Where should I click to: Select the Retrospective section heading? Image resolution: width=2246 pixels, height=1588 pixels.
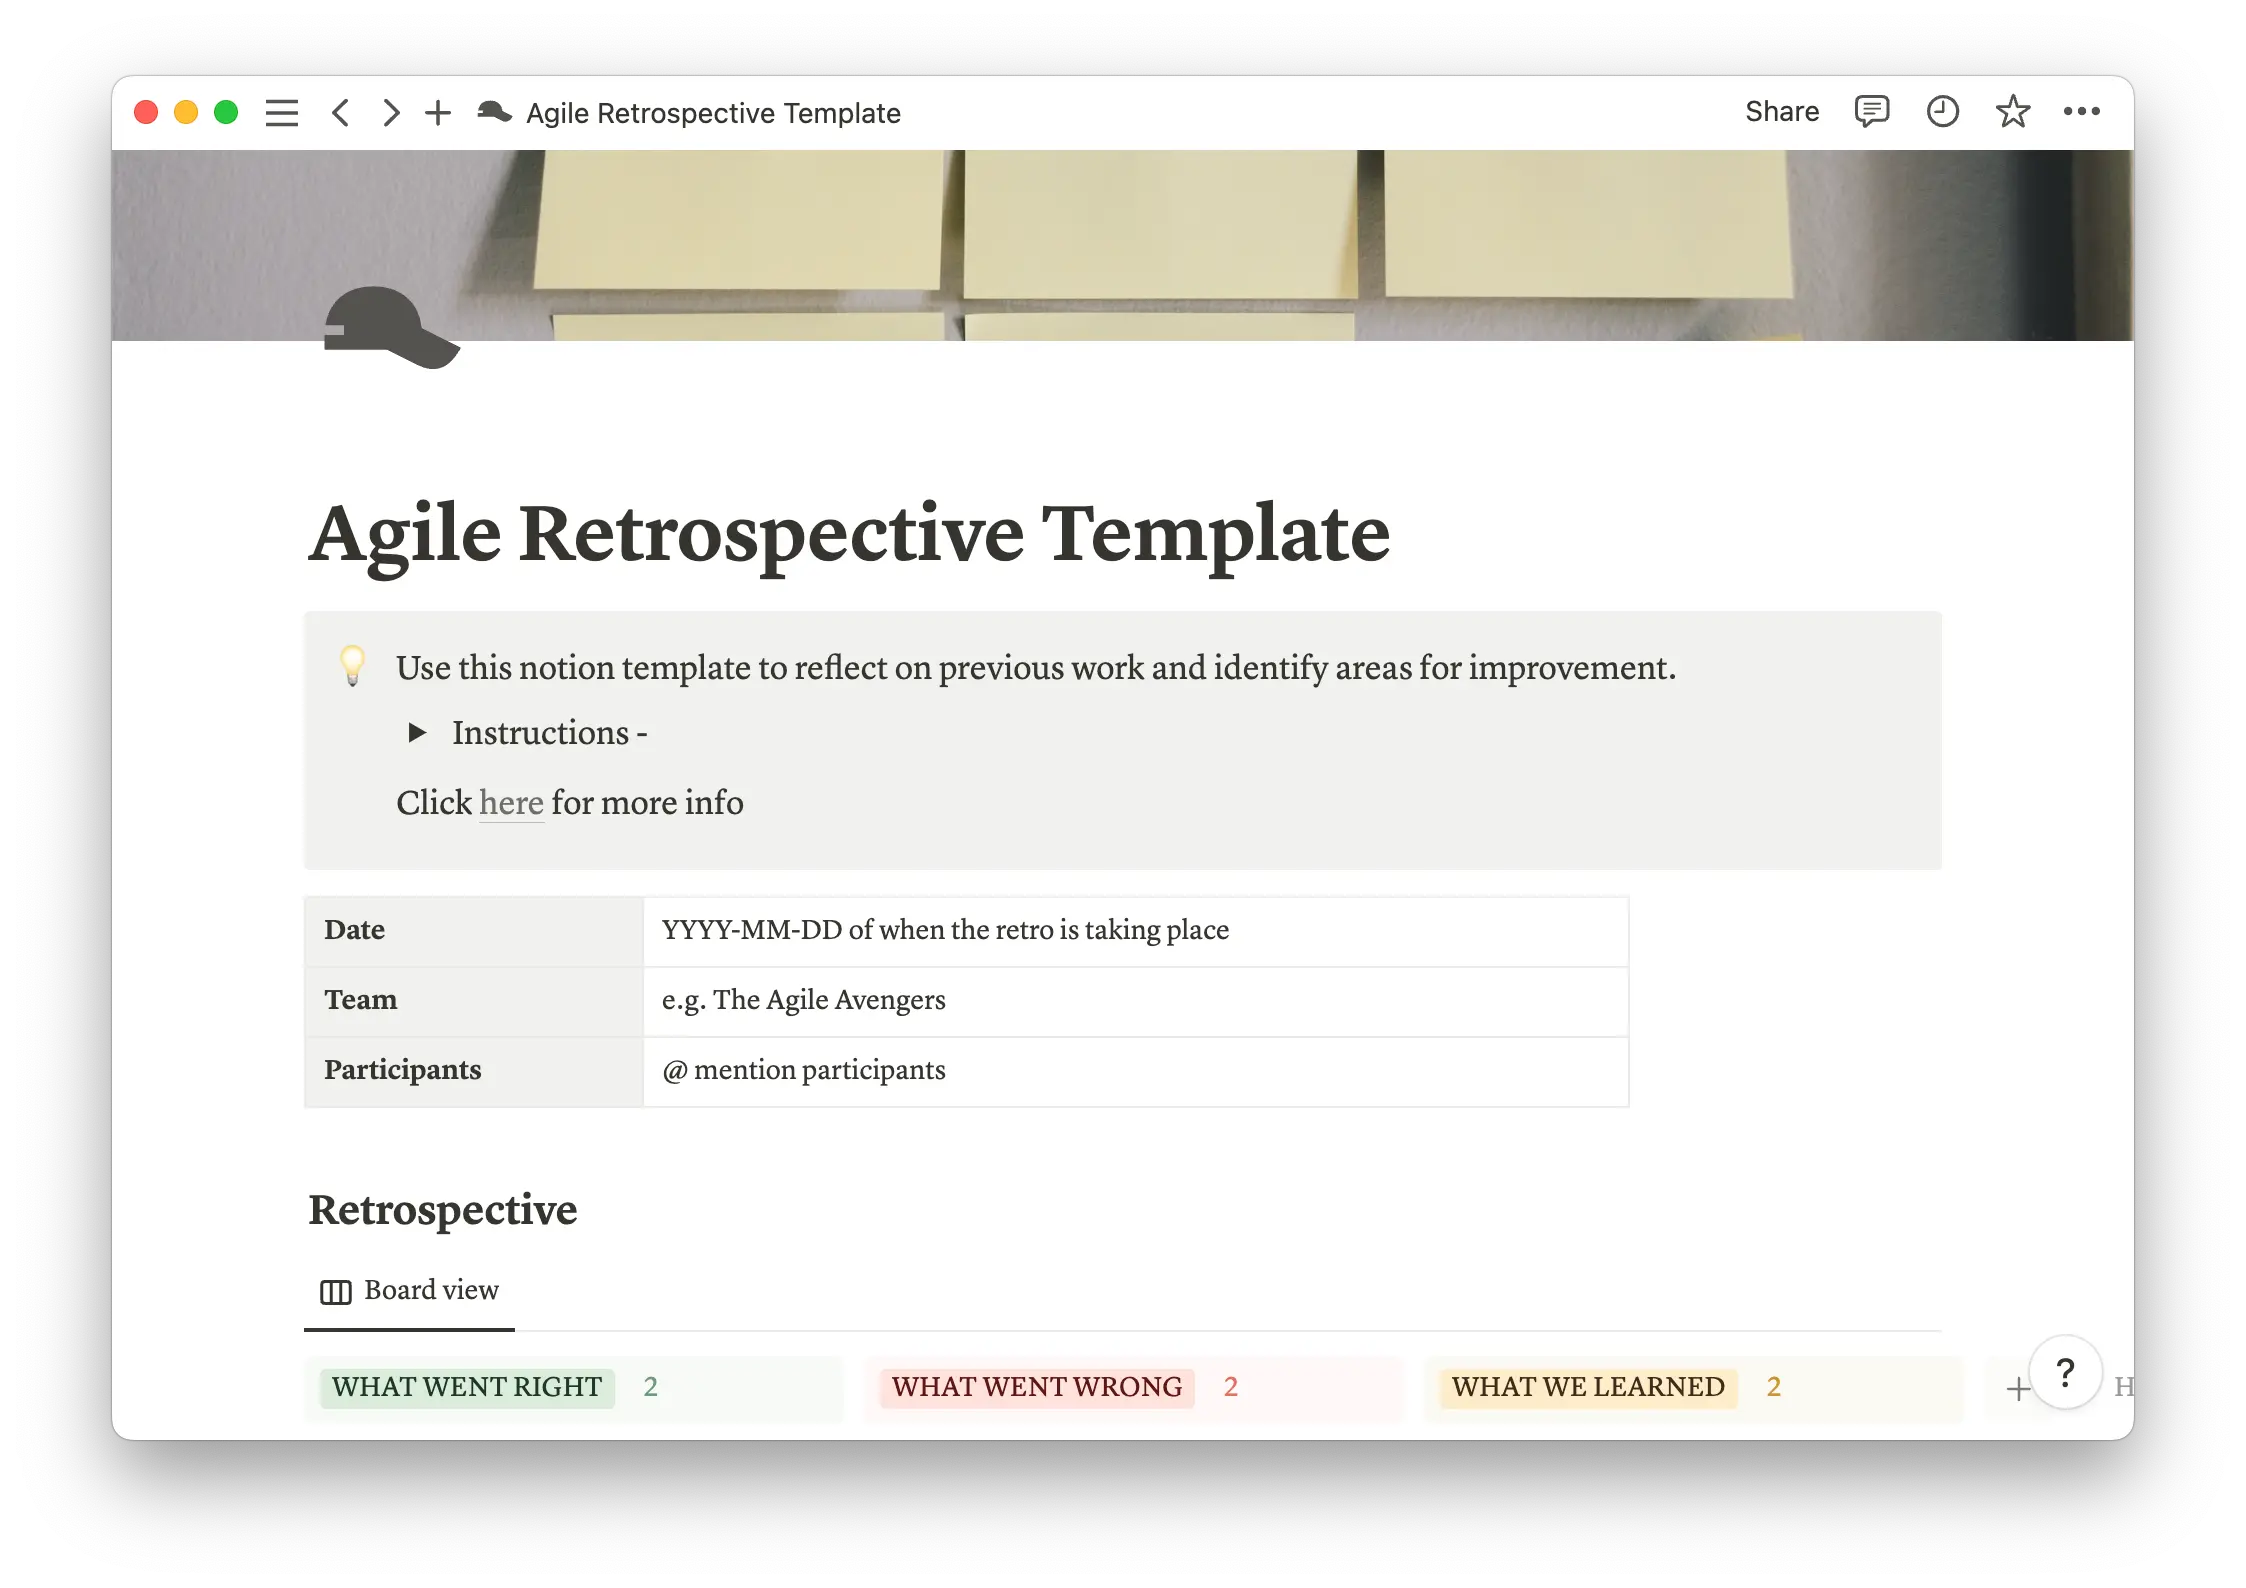click(443, 1210)
